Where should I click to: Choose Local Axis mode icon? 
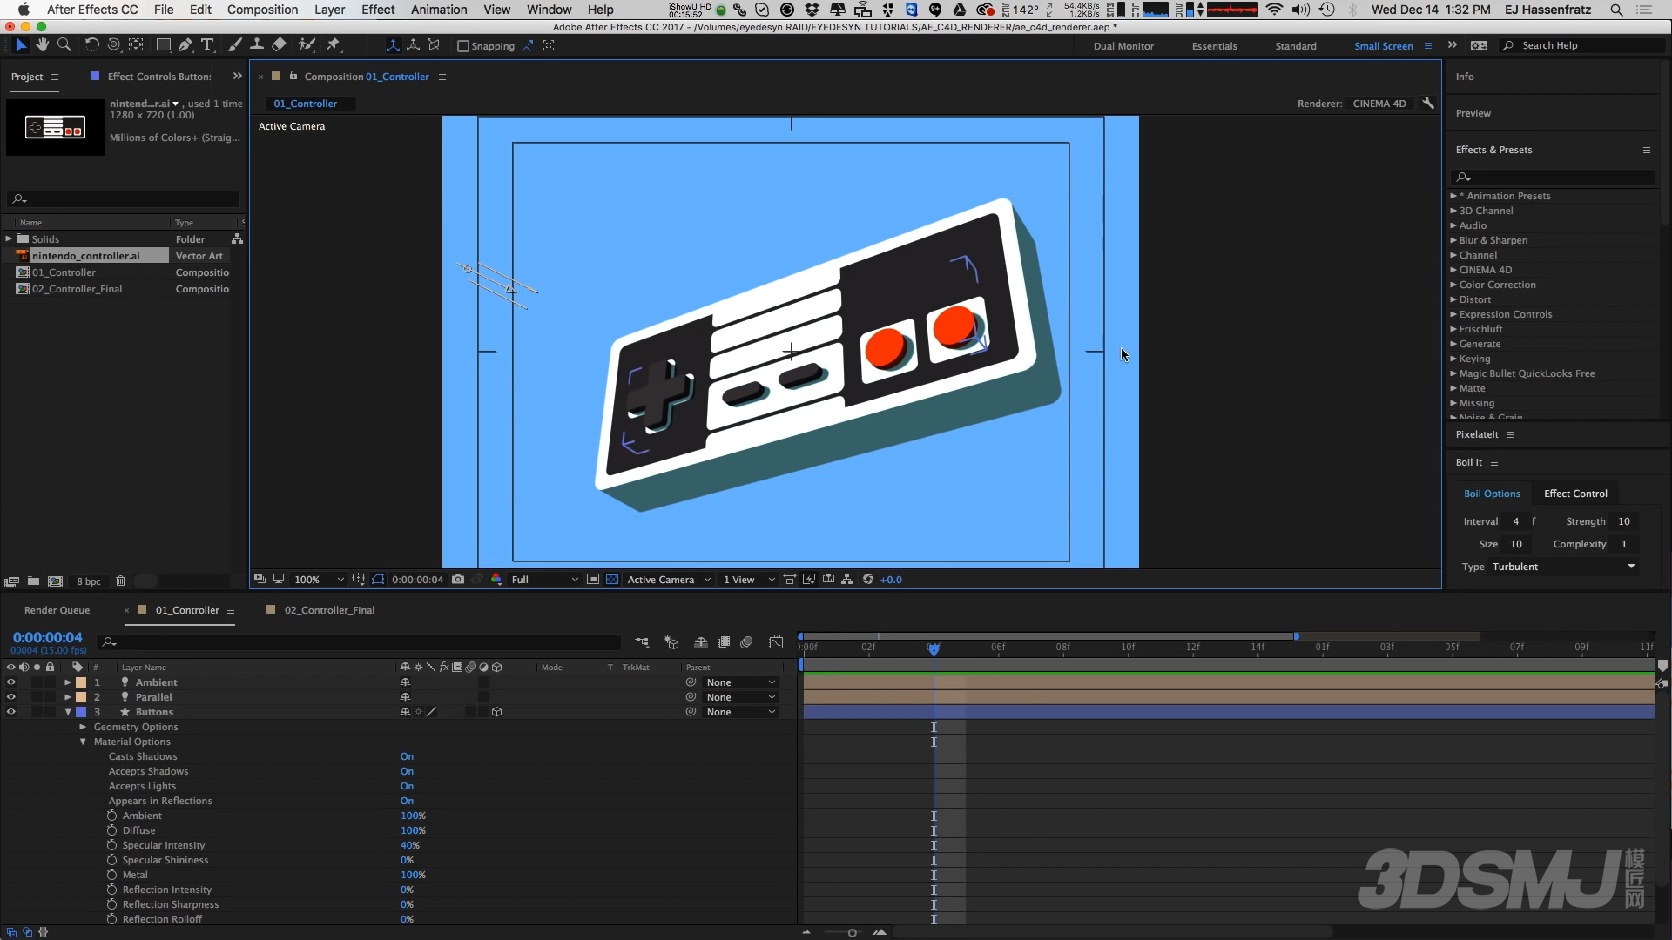click(393, 45)
